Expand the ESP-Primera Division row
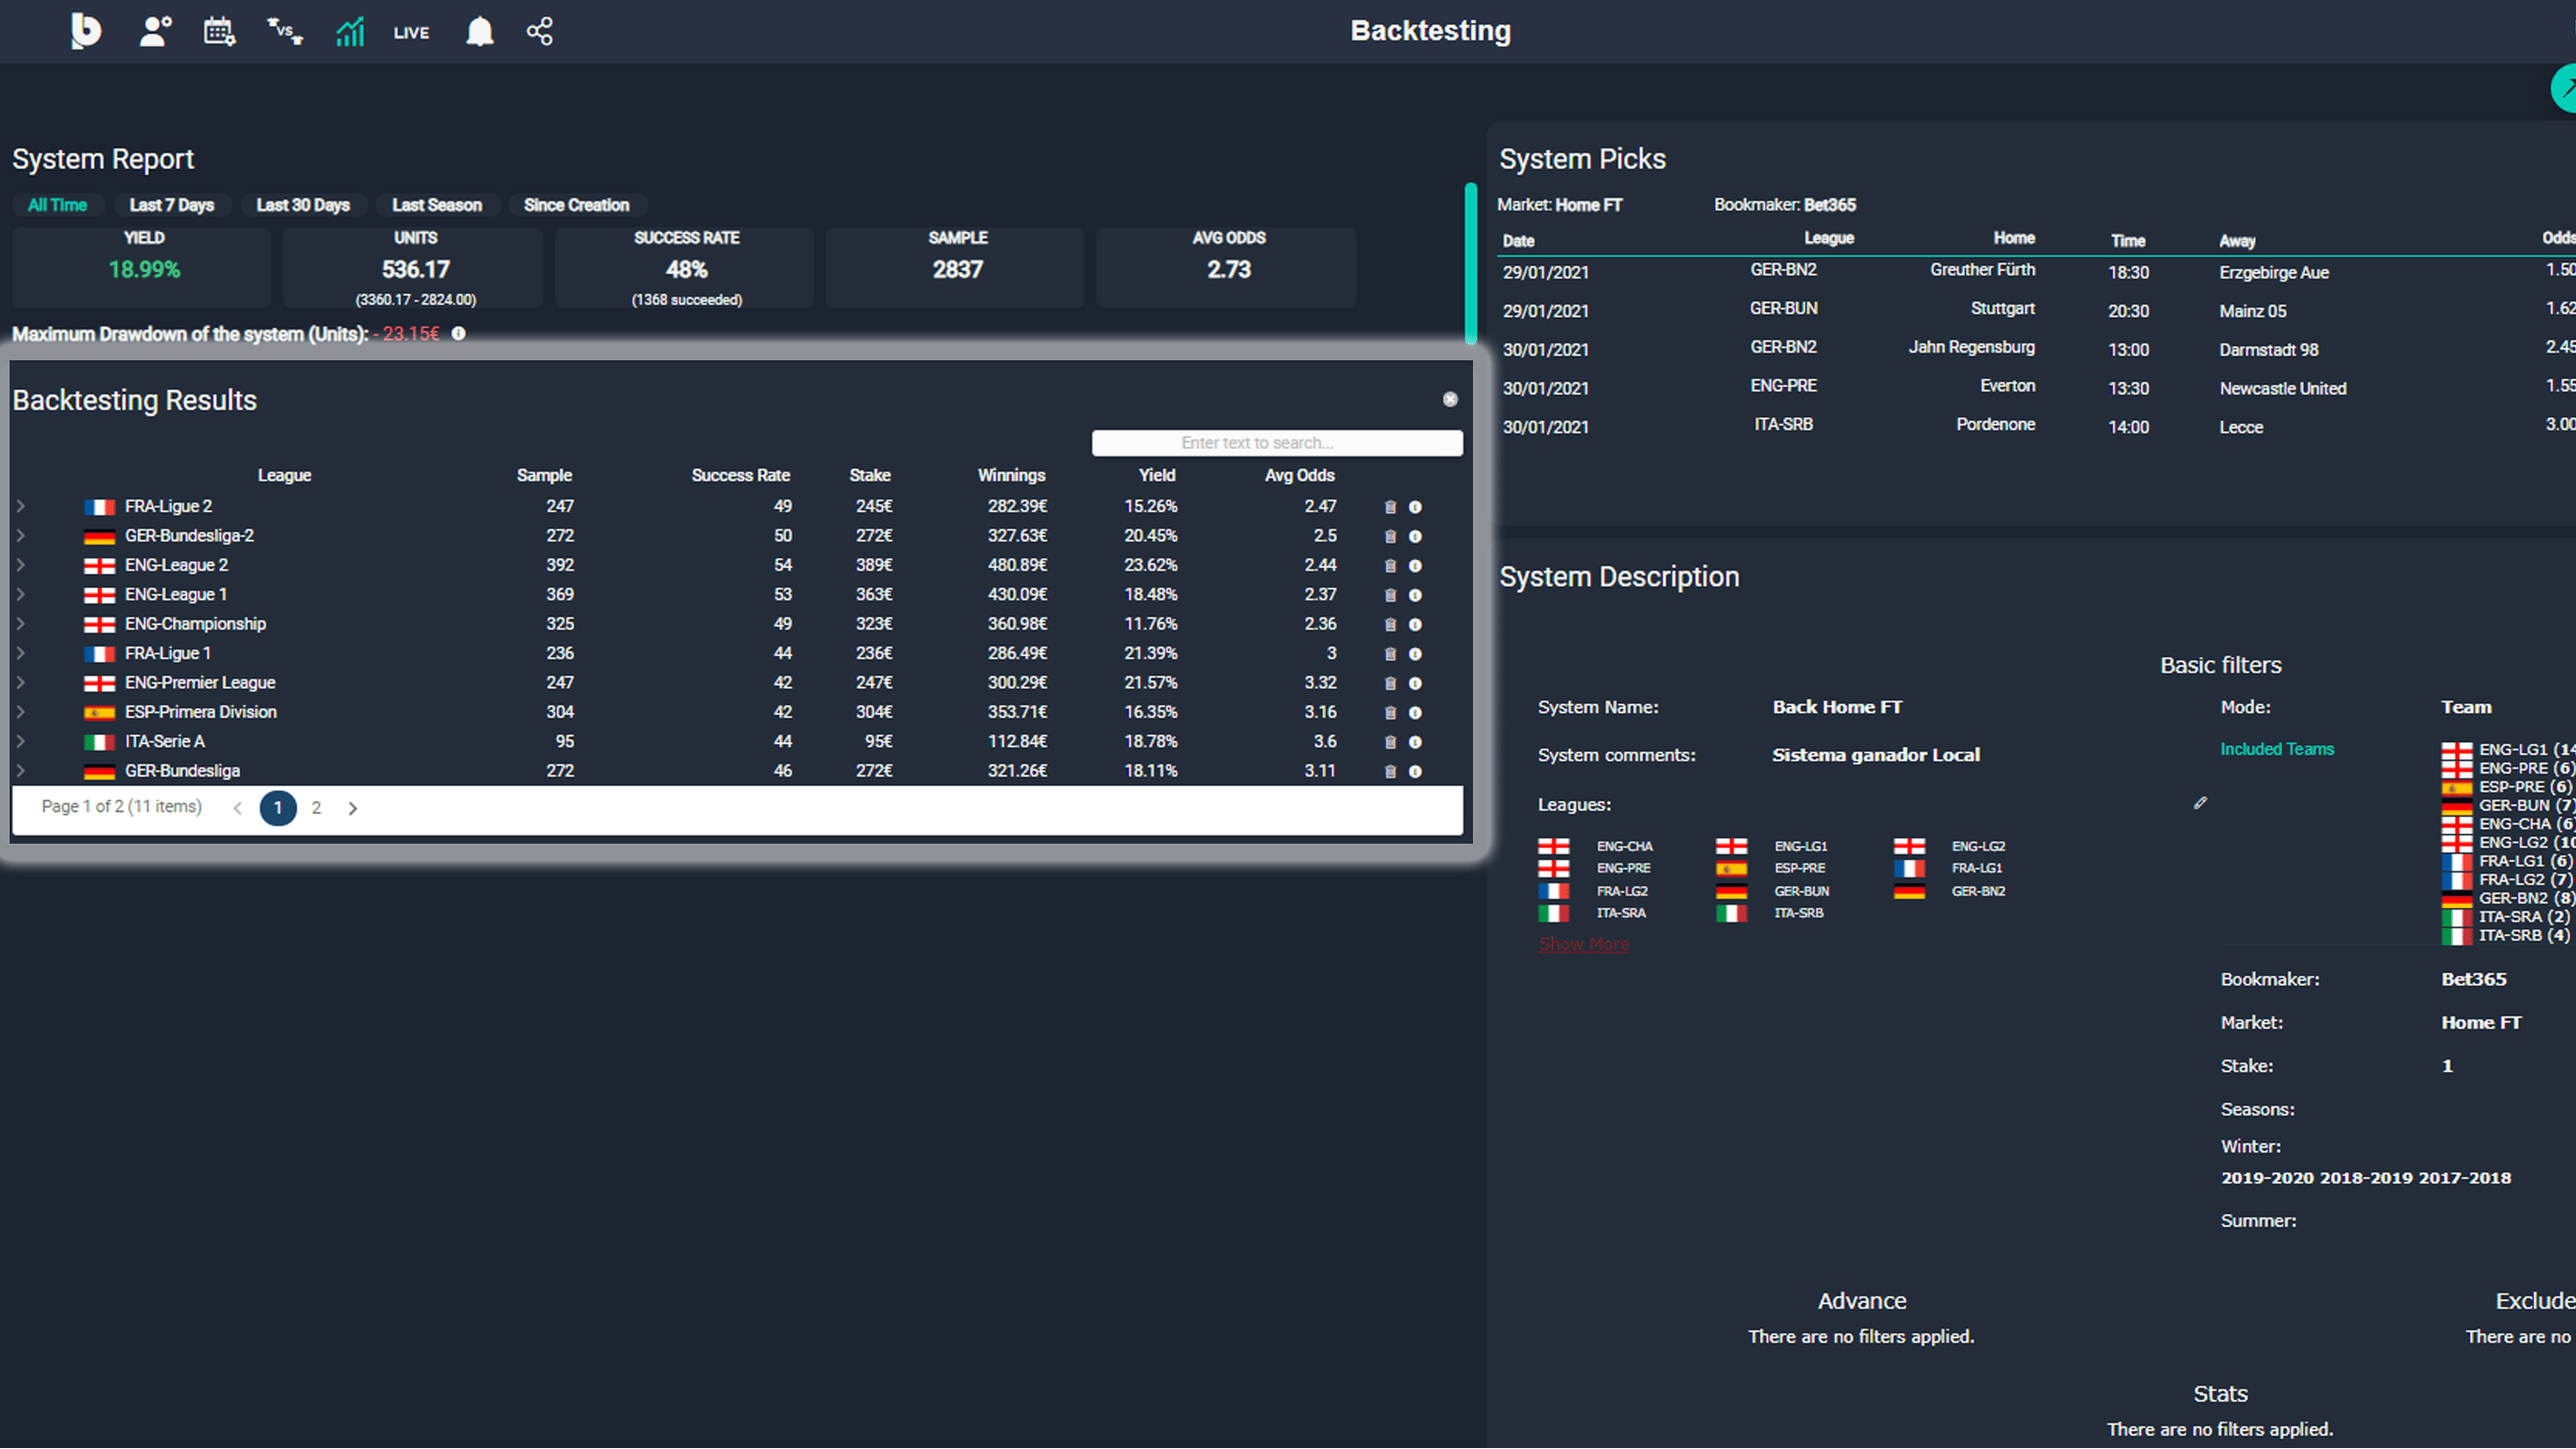 coord(21,712)
